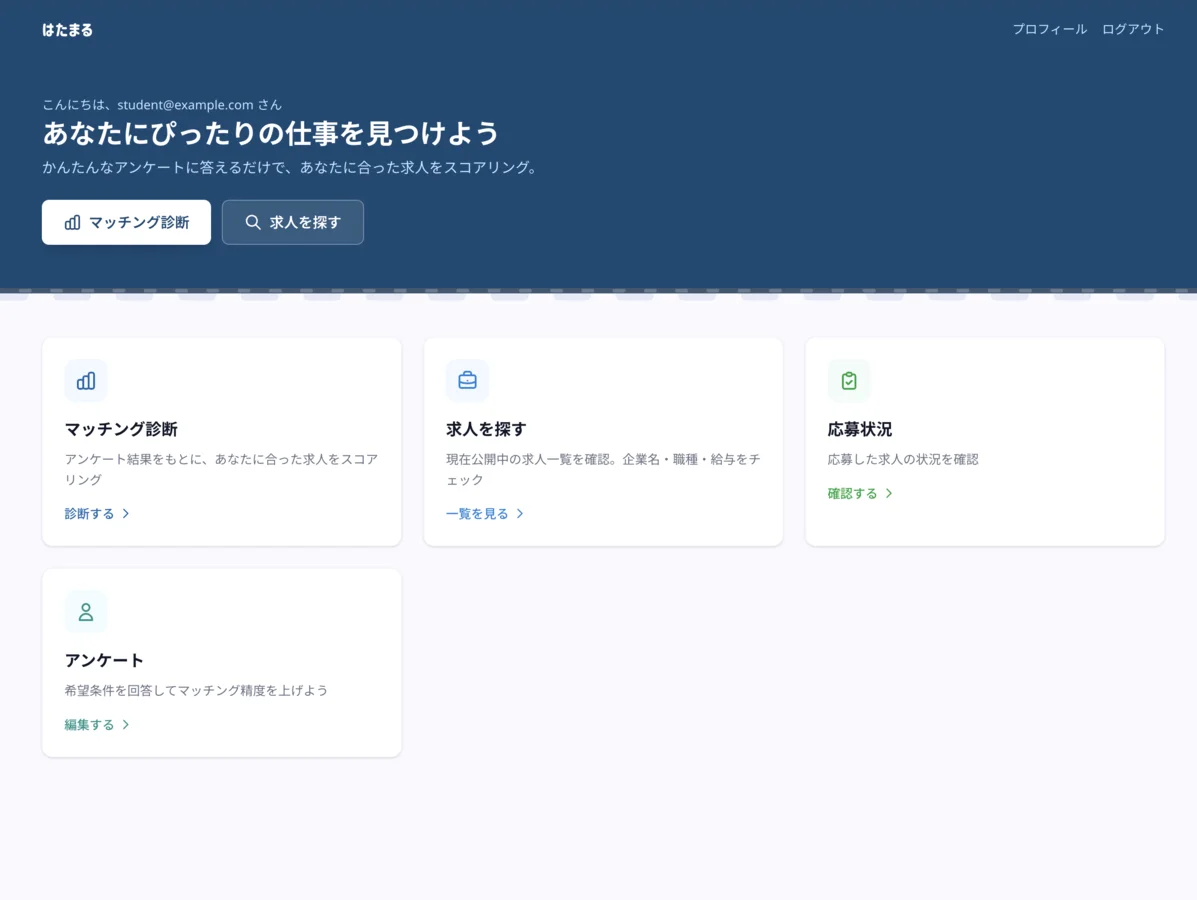Open 編集する on the アンケート card
The width and height of the screenshot is (1197, 900).
point(89,724)
